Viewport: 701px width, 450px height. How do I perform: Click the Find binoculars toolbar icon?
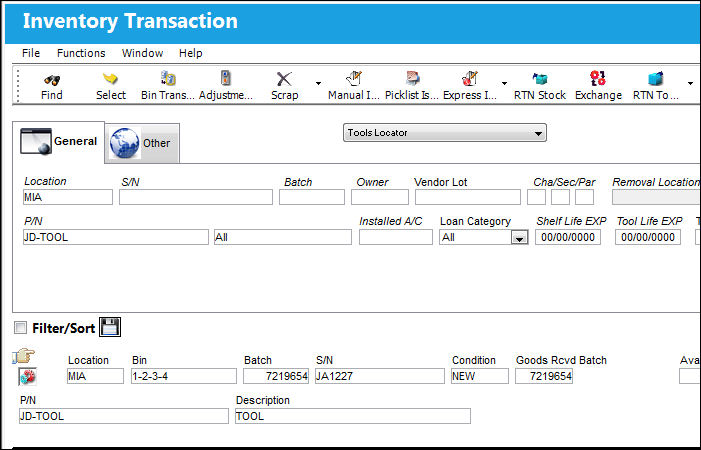pos(52,80)
